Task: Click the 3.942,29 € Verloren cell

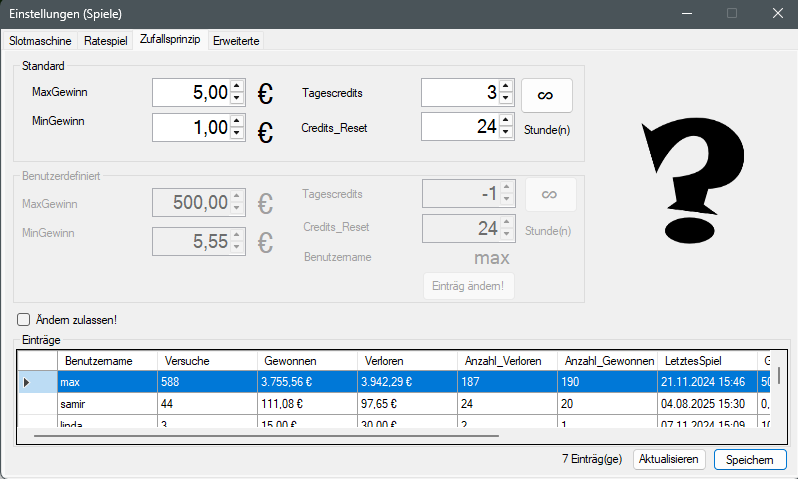Action: coord(407,382)
